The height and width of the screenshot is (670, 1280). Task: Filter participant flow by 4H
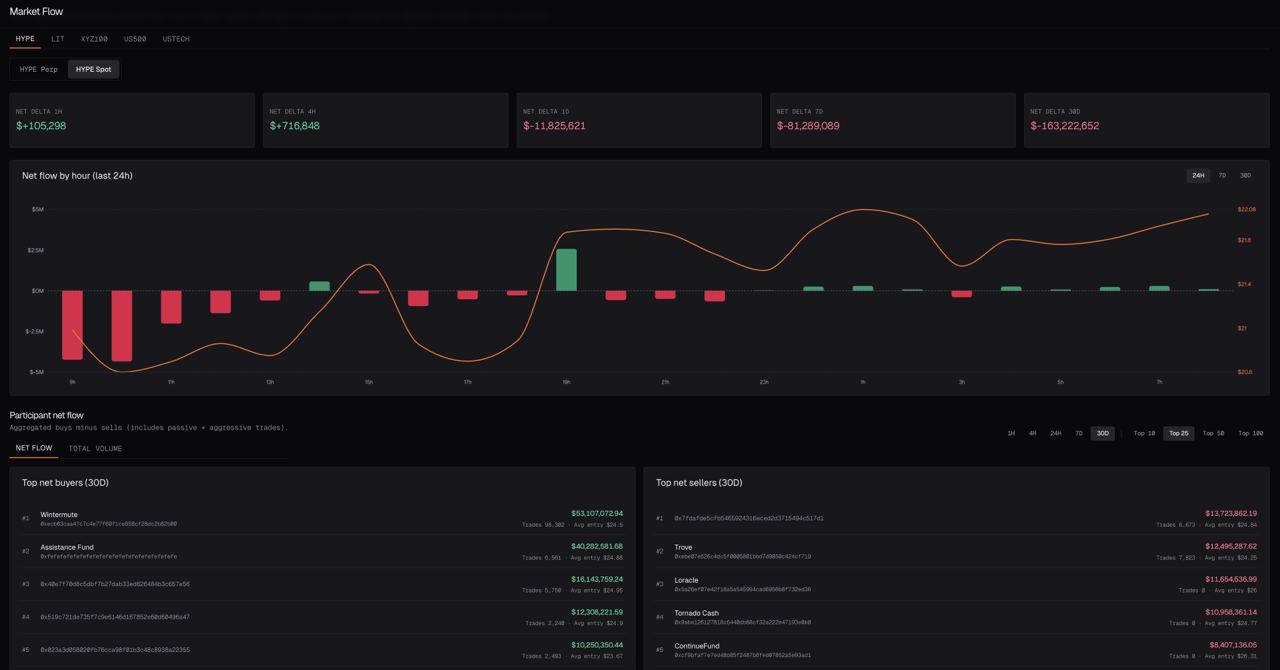coord(1032,433)
